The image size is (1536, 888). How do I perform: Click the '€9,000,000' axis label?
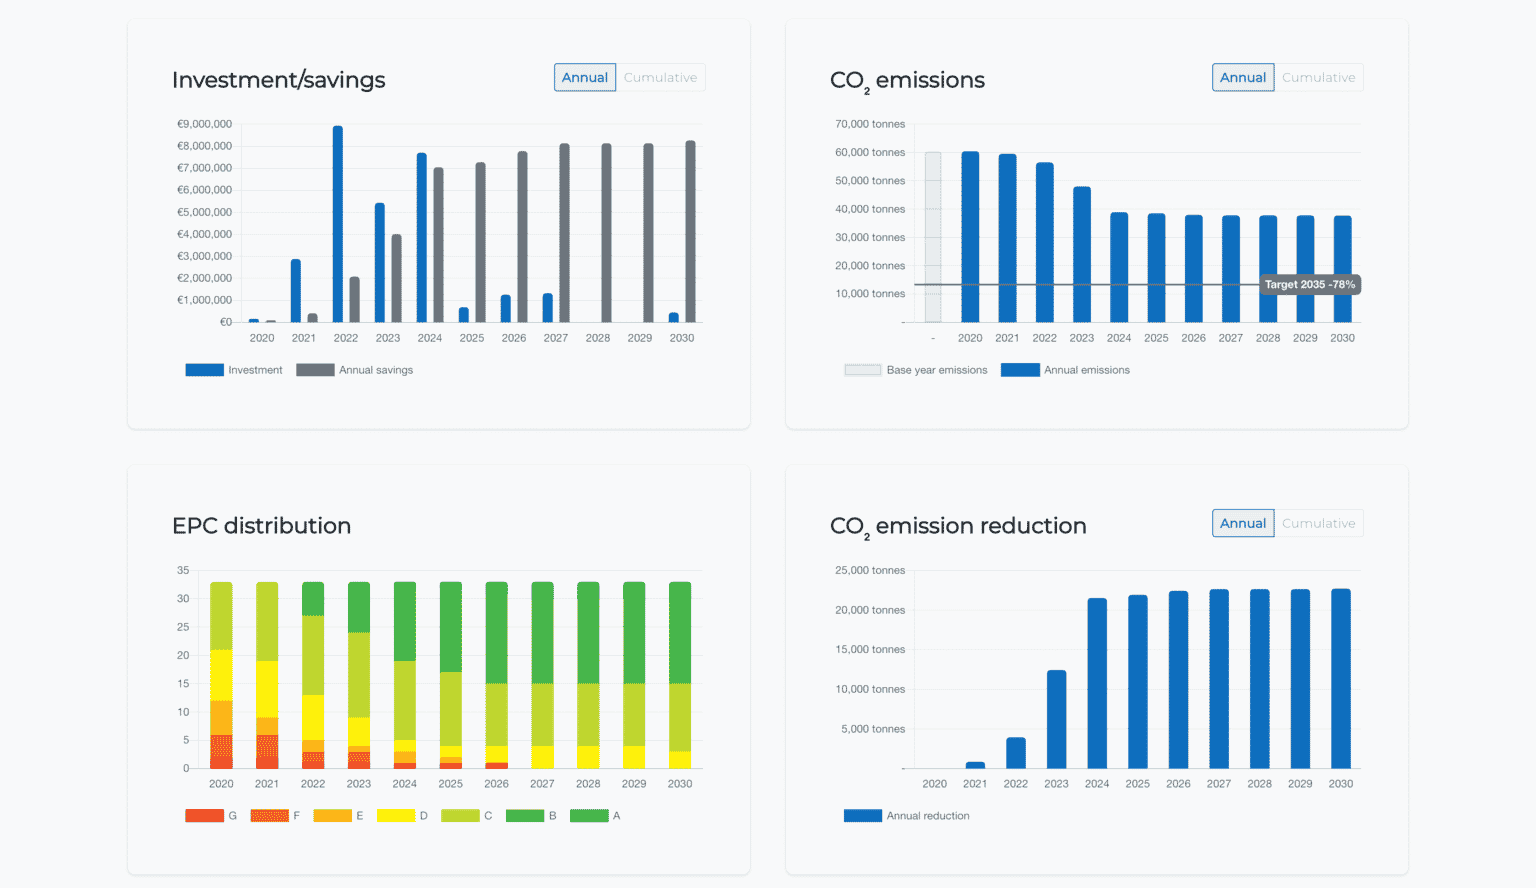(204, 124)
